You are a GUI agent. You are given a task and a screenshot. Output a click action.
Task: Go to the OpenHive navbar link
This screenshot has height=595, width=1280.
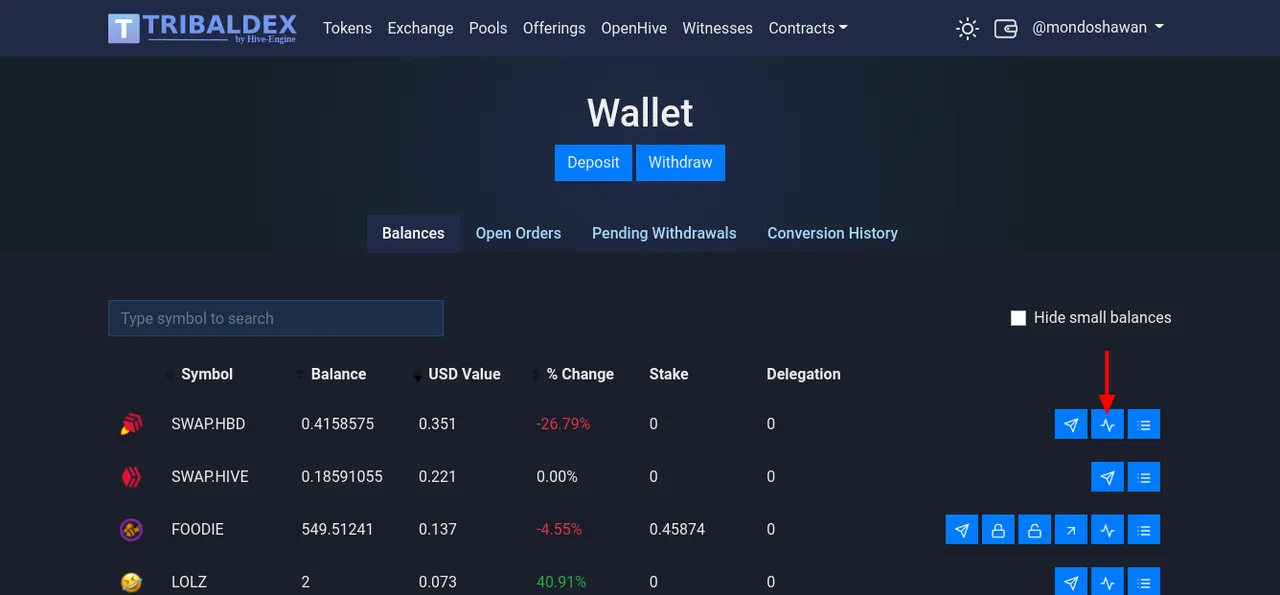pyautogui.click(x=634, y=28)
